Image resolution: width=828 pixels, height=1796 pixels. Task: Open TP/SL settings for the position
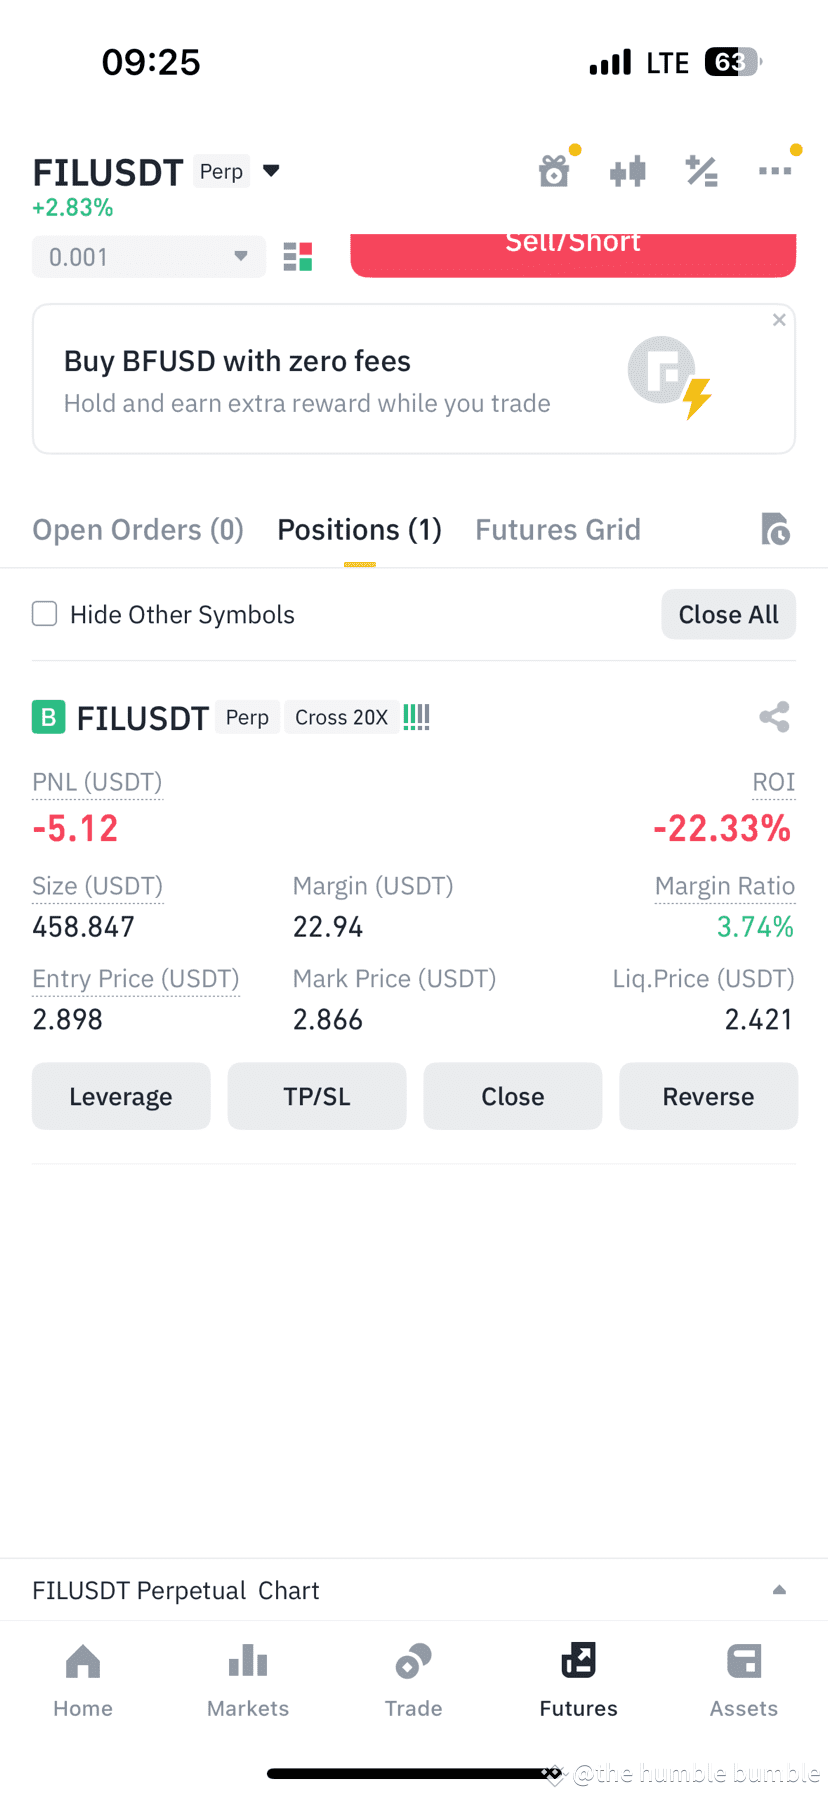point(317,1096)
